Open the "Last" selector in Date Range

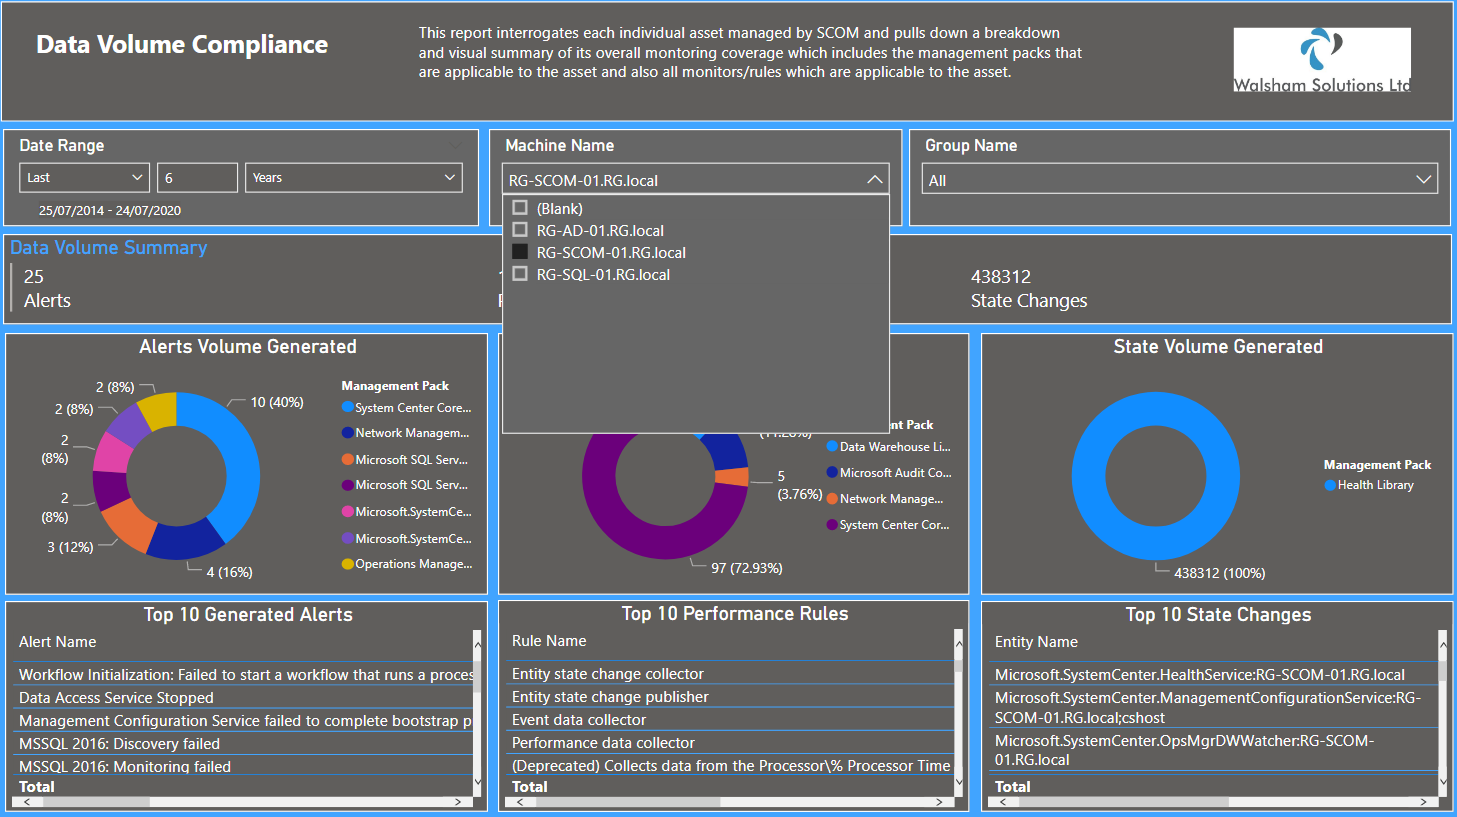84,177
